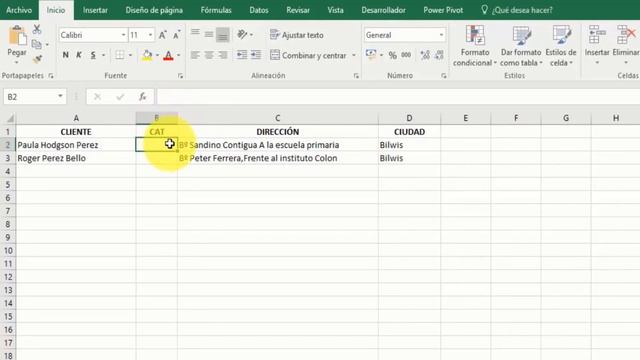This screenshot has width=640, height=360.
Task: Open the Alineación dialog launcher
Action: point(356,76)
